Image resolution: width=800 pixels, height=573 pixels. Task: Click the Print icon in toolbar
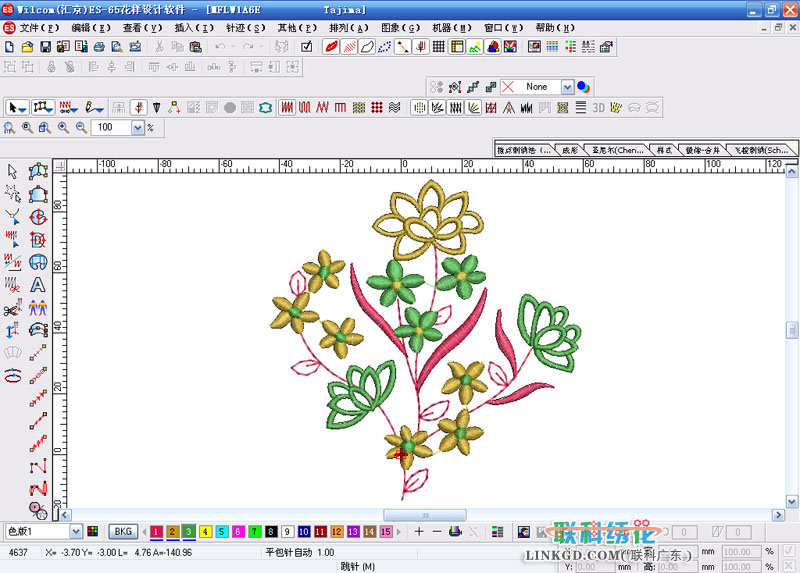99,46
